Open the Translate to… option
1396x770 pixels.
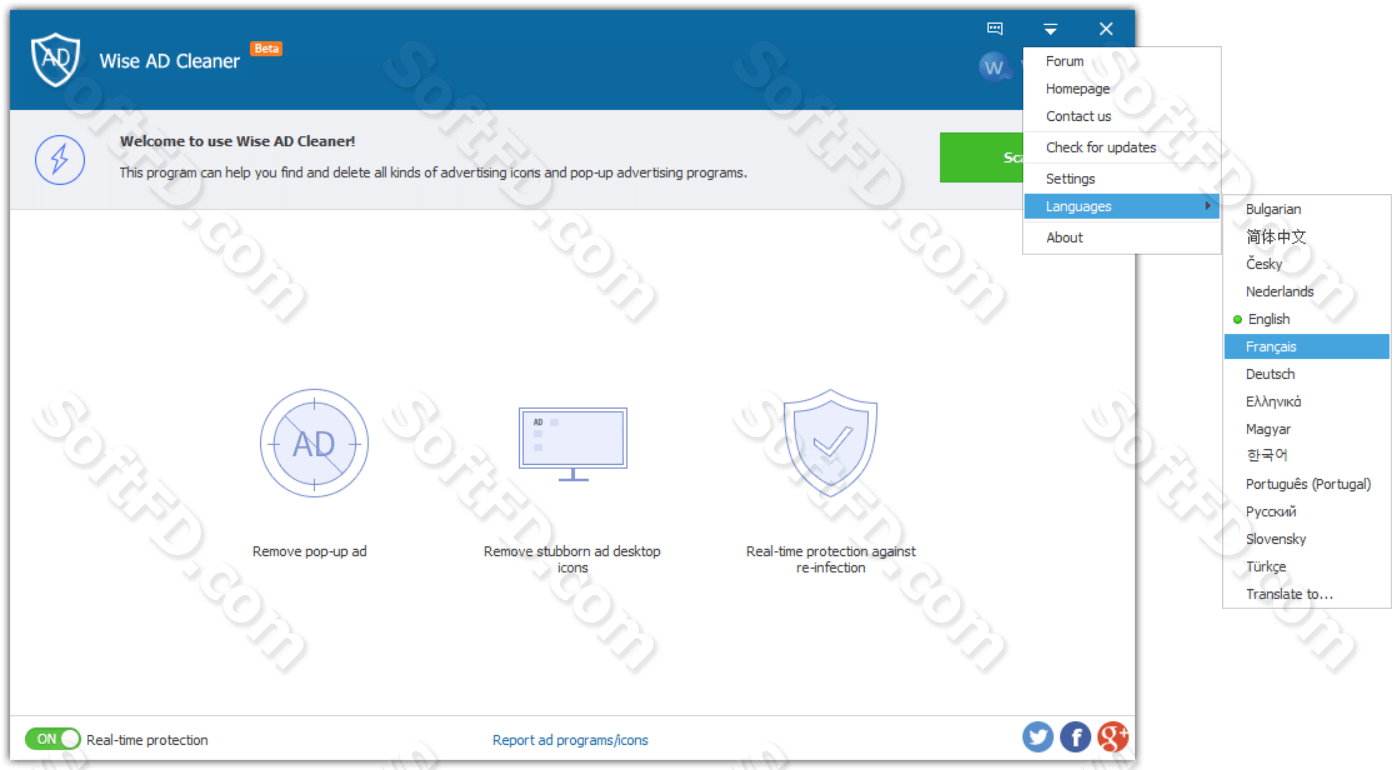pyautogui.click(x=1307, y=594)
